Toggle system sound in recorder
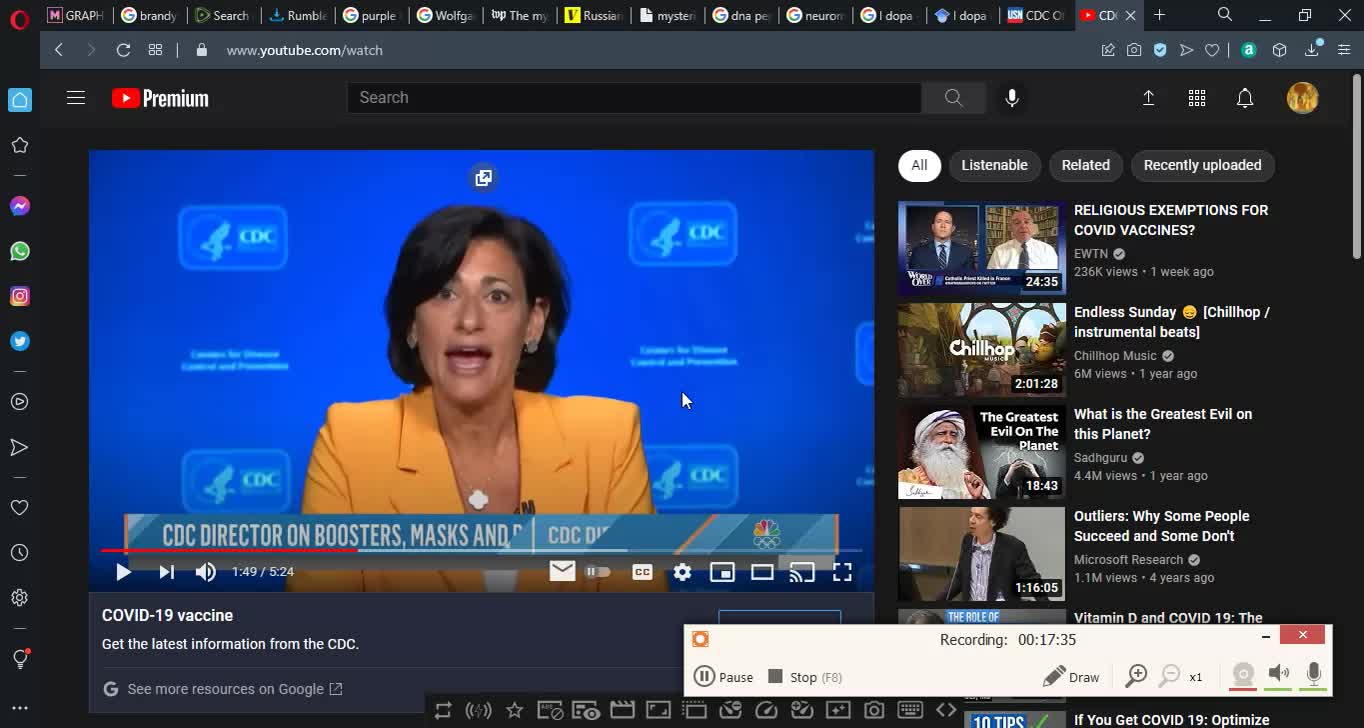This screenshot has width=1364, height=728. (x=1279, y=675)
